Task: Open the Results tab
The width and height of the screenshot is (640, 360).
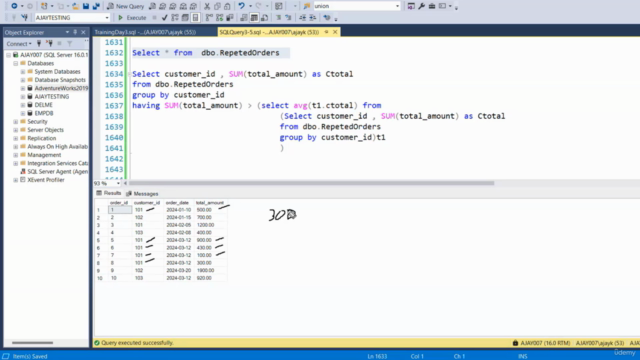Action: click(109, 193)
